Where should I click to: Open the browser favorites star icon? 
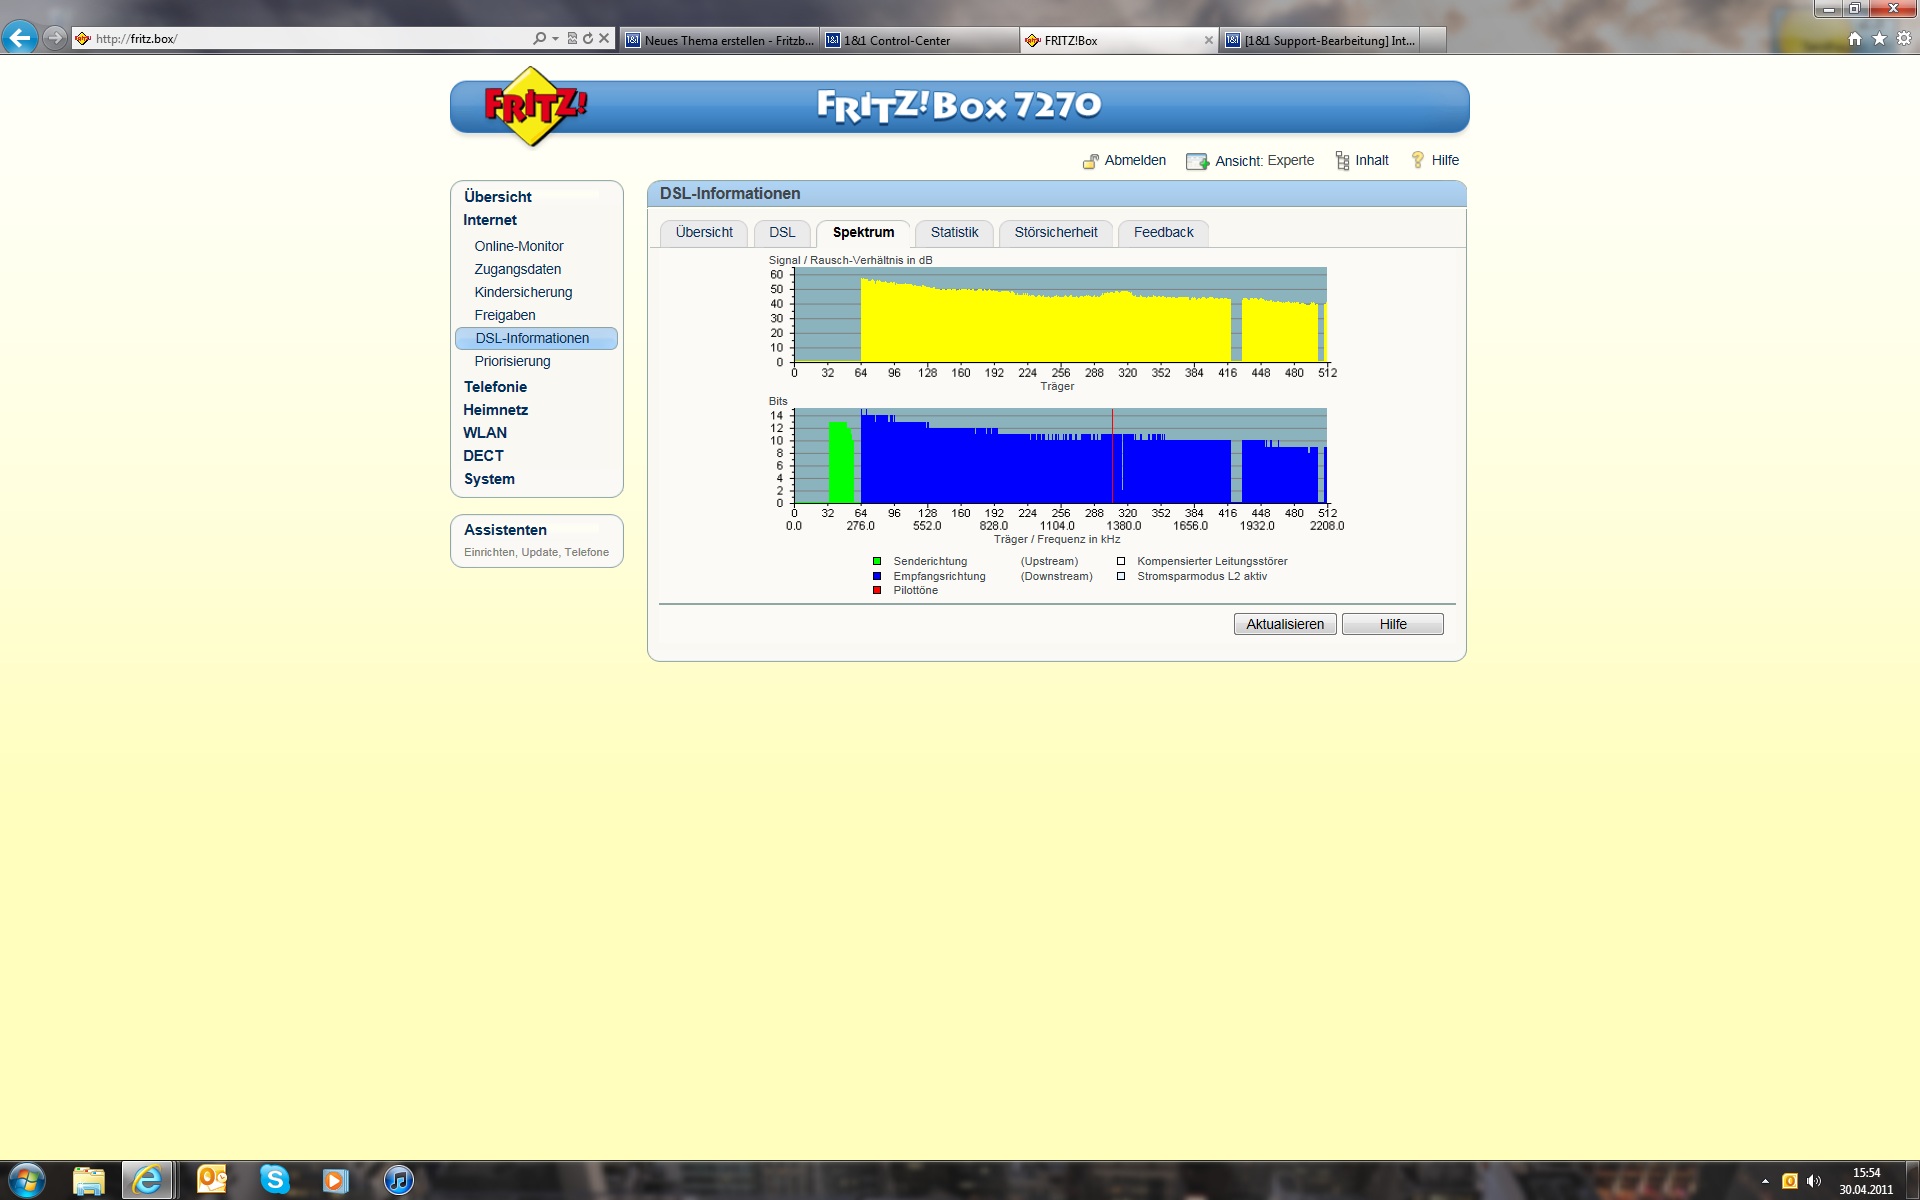(1879, 38)
